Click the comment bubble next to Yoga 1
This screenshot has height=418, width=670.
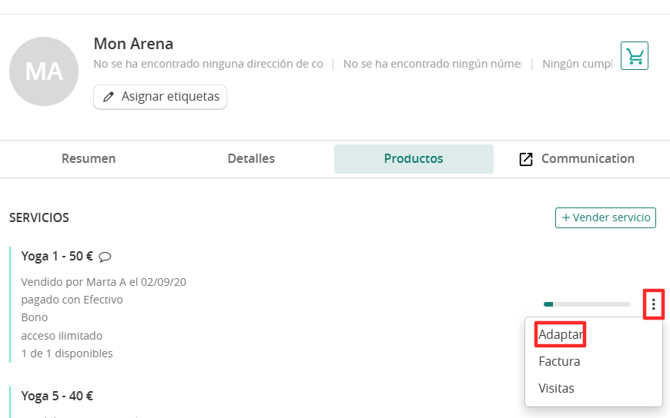[105, 257]
